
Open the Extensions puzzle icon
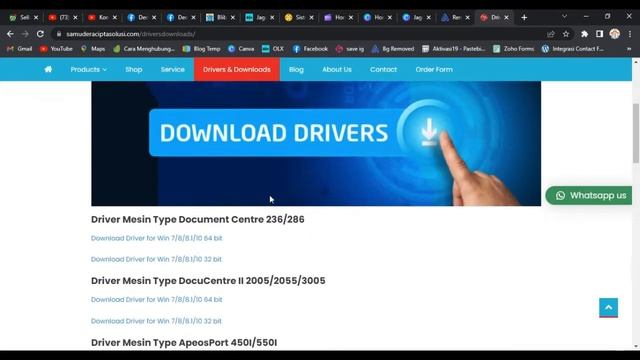point(584,34)
